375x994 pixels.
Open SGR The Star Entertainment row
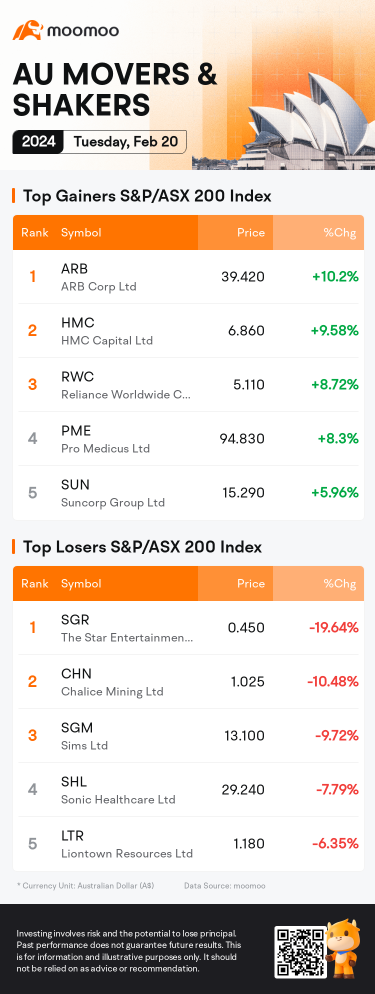[x=188, y=628]
